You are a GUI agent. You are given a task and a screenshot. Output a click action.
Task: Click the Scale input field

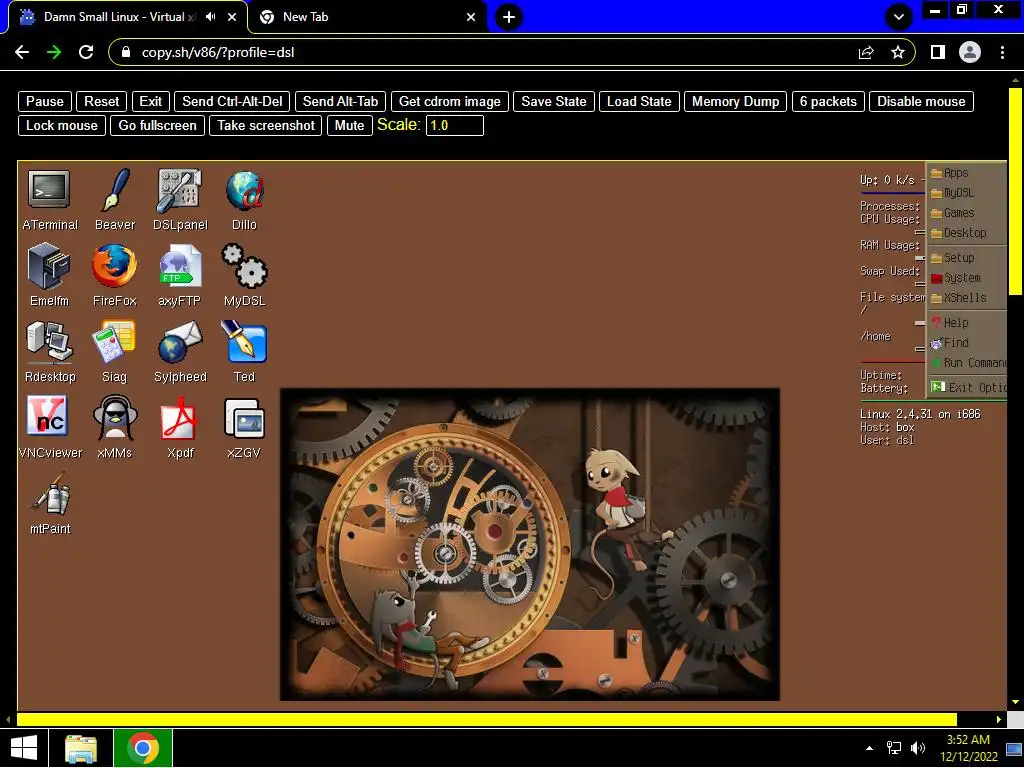(455, 125)
